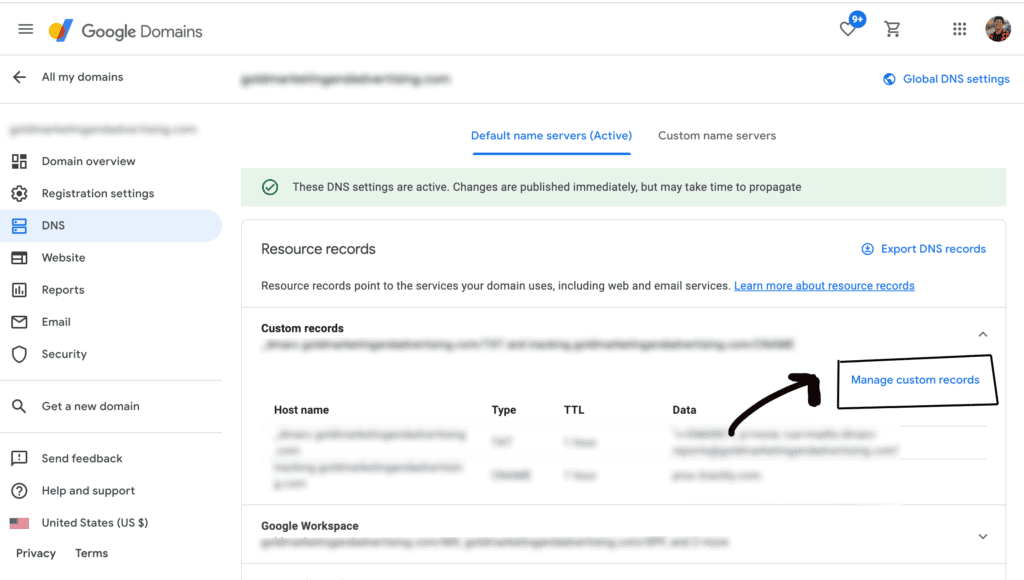
Task: Open the account profile avatar
Action: [998, 29]
